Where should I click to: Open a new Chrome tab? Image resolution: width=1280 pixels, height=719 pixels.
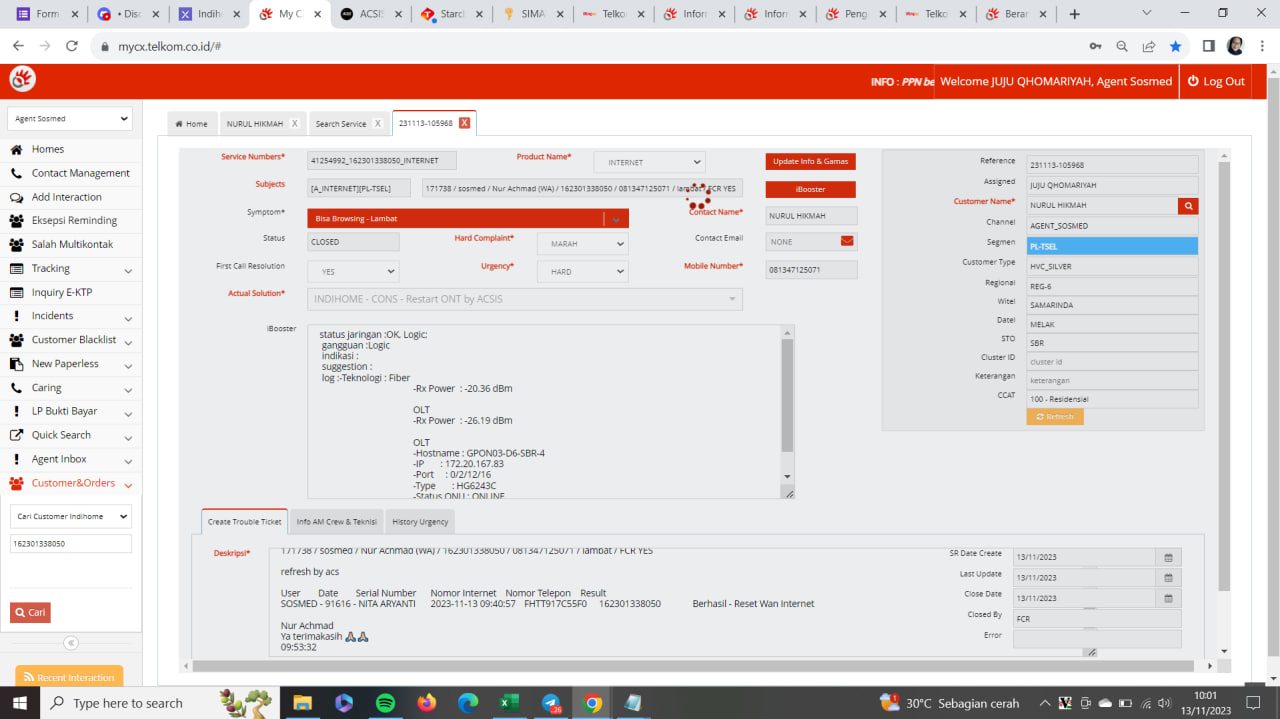tap(1074, 14)
